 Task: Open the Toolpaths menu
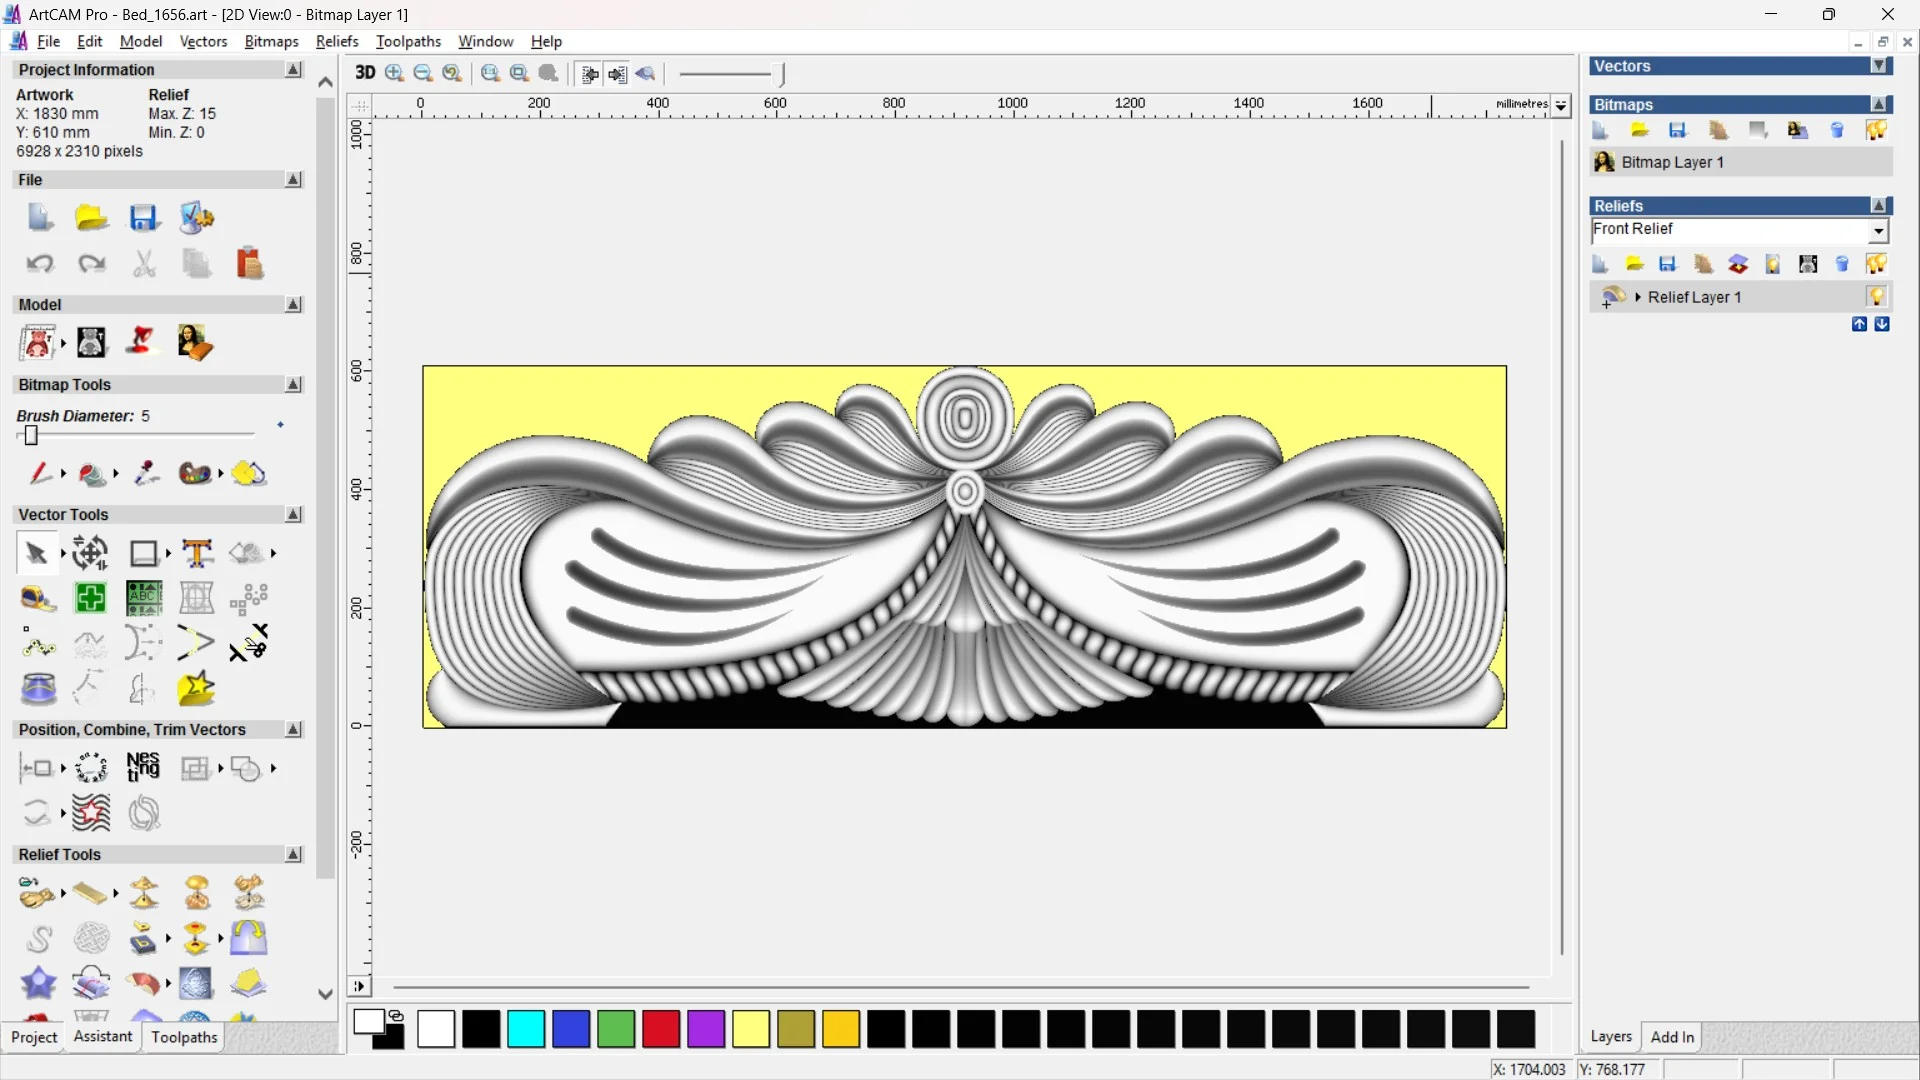[x=408, y=41]
